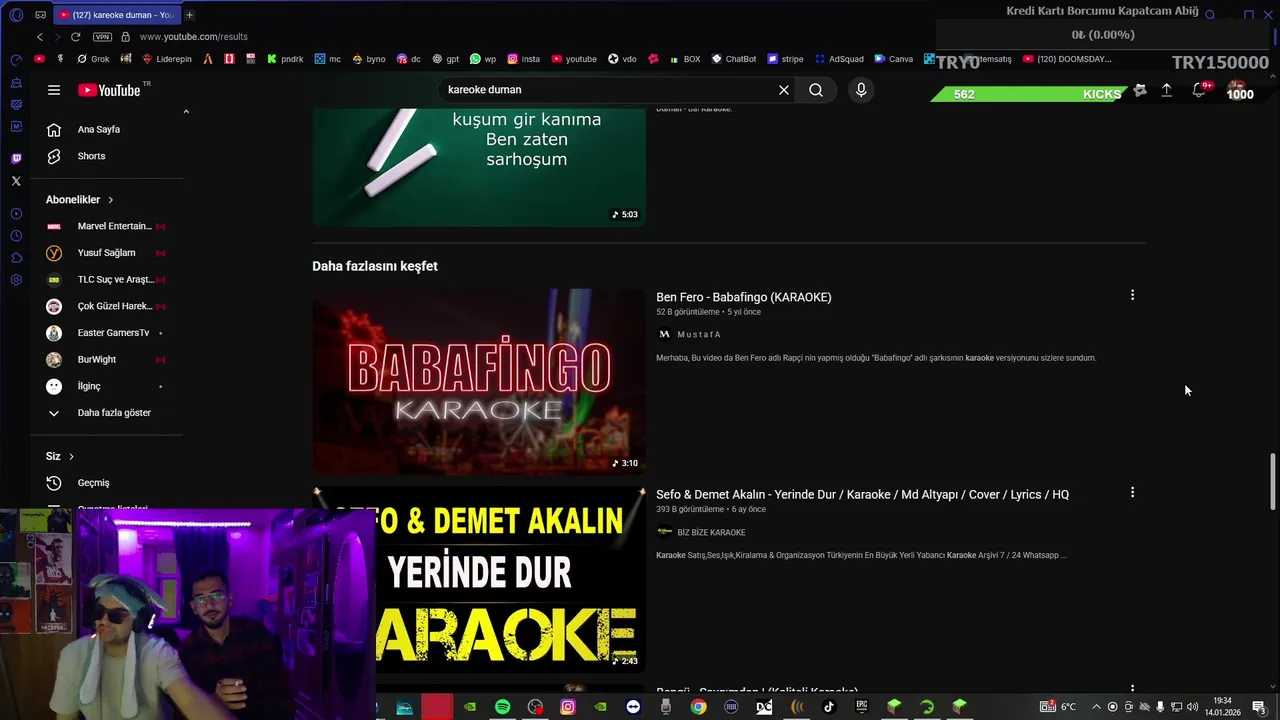Screen dimensions: 1280x720
Task: Open Marvel Entertainment subscription
Action: pos(107,226)
